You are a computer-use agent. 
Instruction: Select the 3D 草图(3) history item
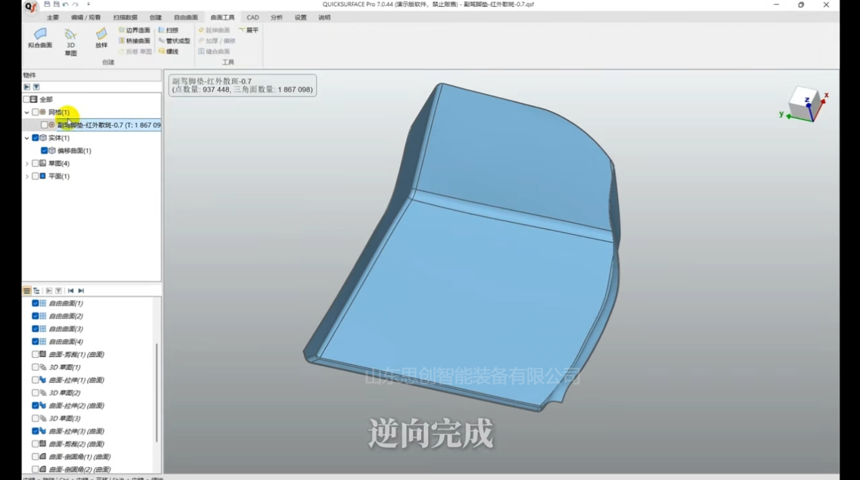point(65,419)
